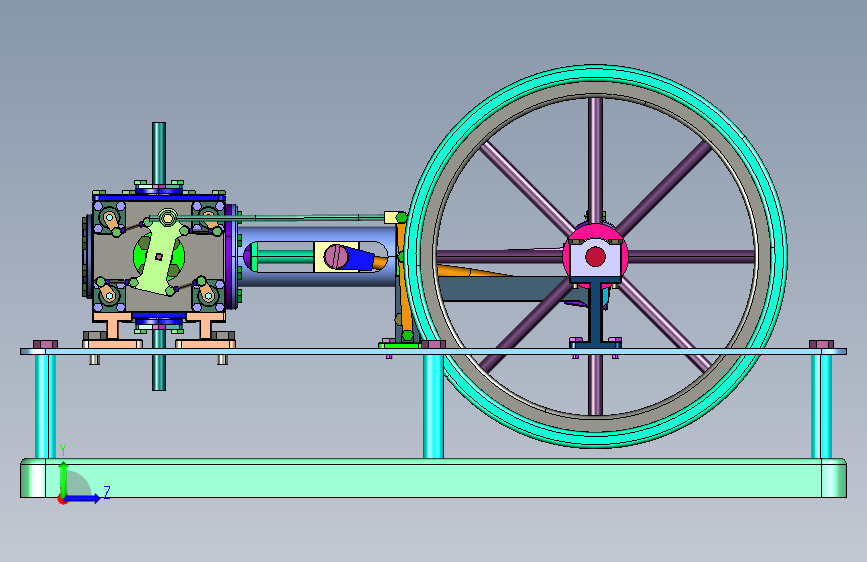867x562 pixels.
Task: Select the top vertical spoke of the flywheel
Action: 596,160
